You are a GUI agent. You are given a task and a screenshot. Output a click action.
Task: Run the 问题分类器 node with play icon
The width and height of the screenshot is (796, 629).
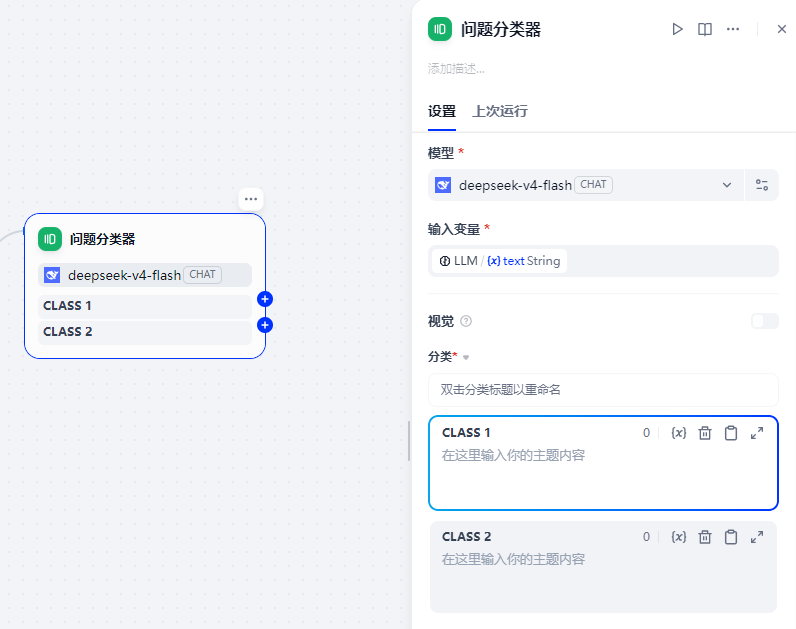click(677, 29)
